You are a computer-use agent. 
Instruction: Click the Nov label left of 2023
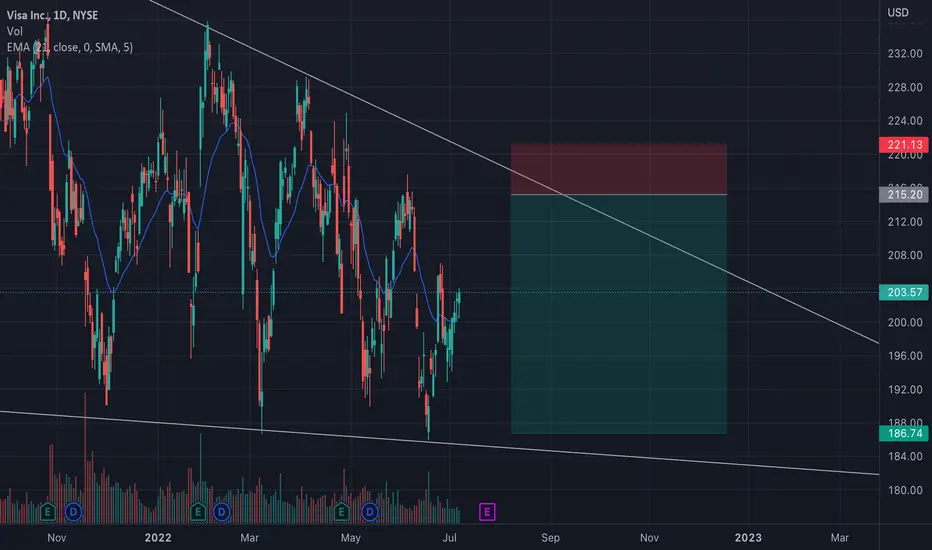(x=649, y=538)
